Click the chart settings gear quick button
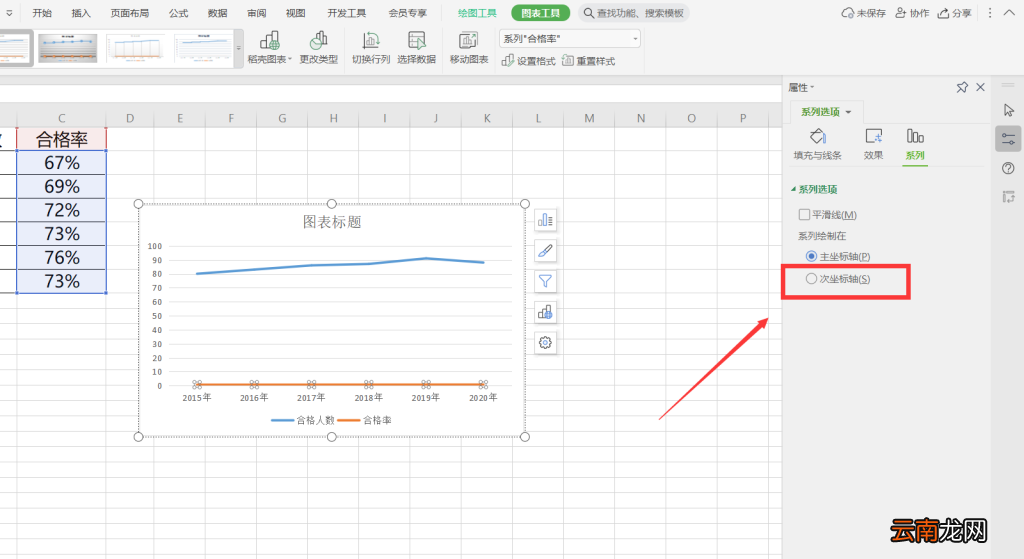Image resolution: width=1024 pixels, height=559 pixels. [545, 342]
